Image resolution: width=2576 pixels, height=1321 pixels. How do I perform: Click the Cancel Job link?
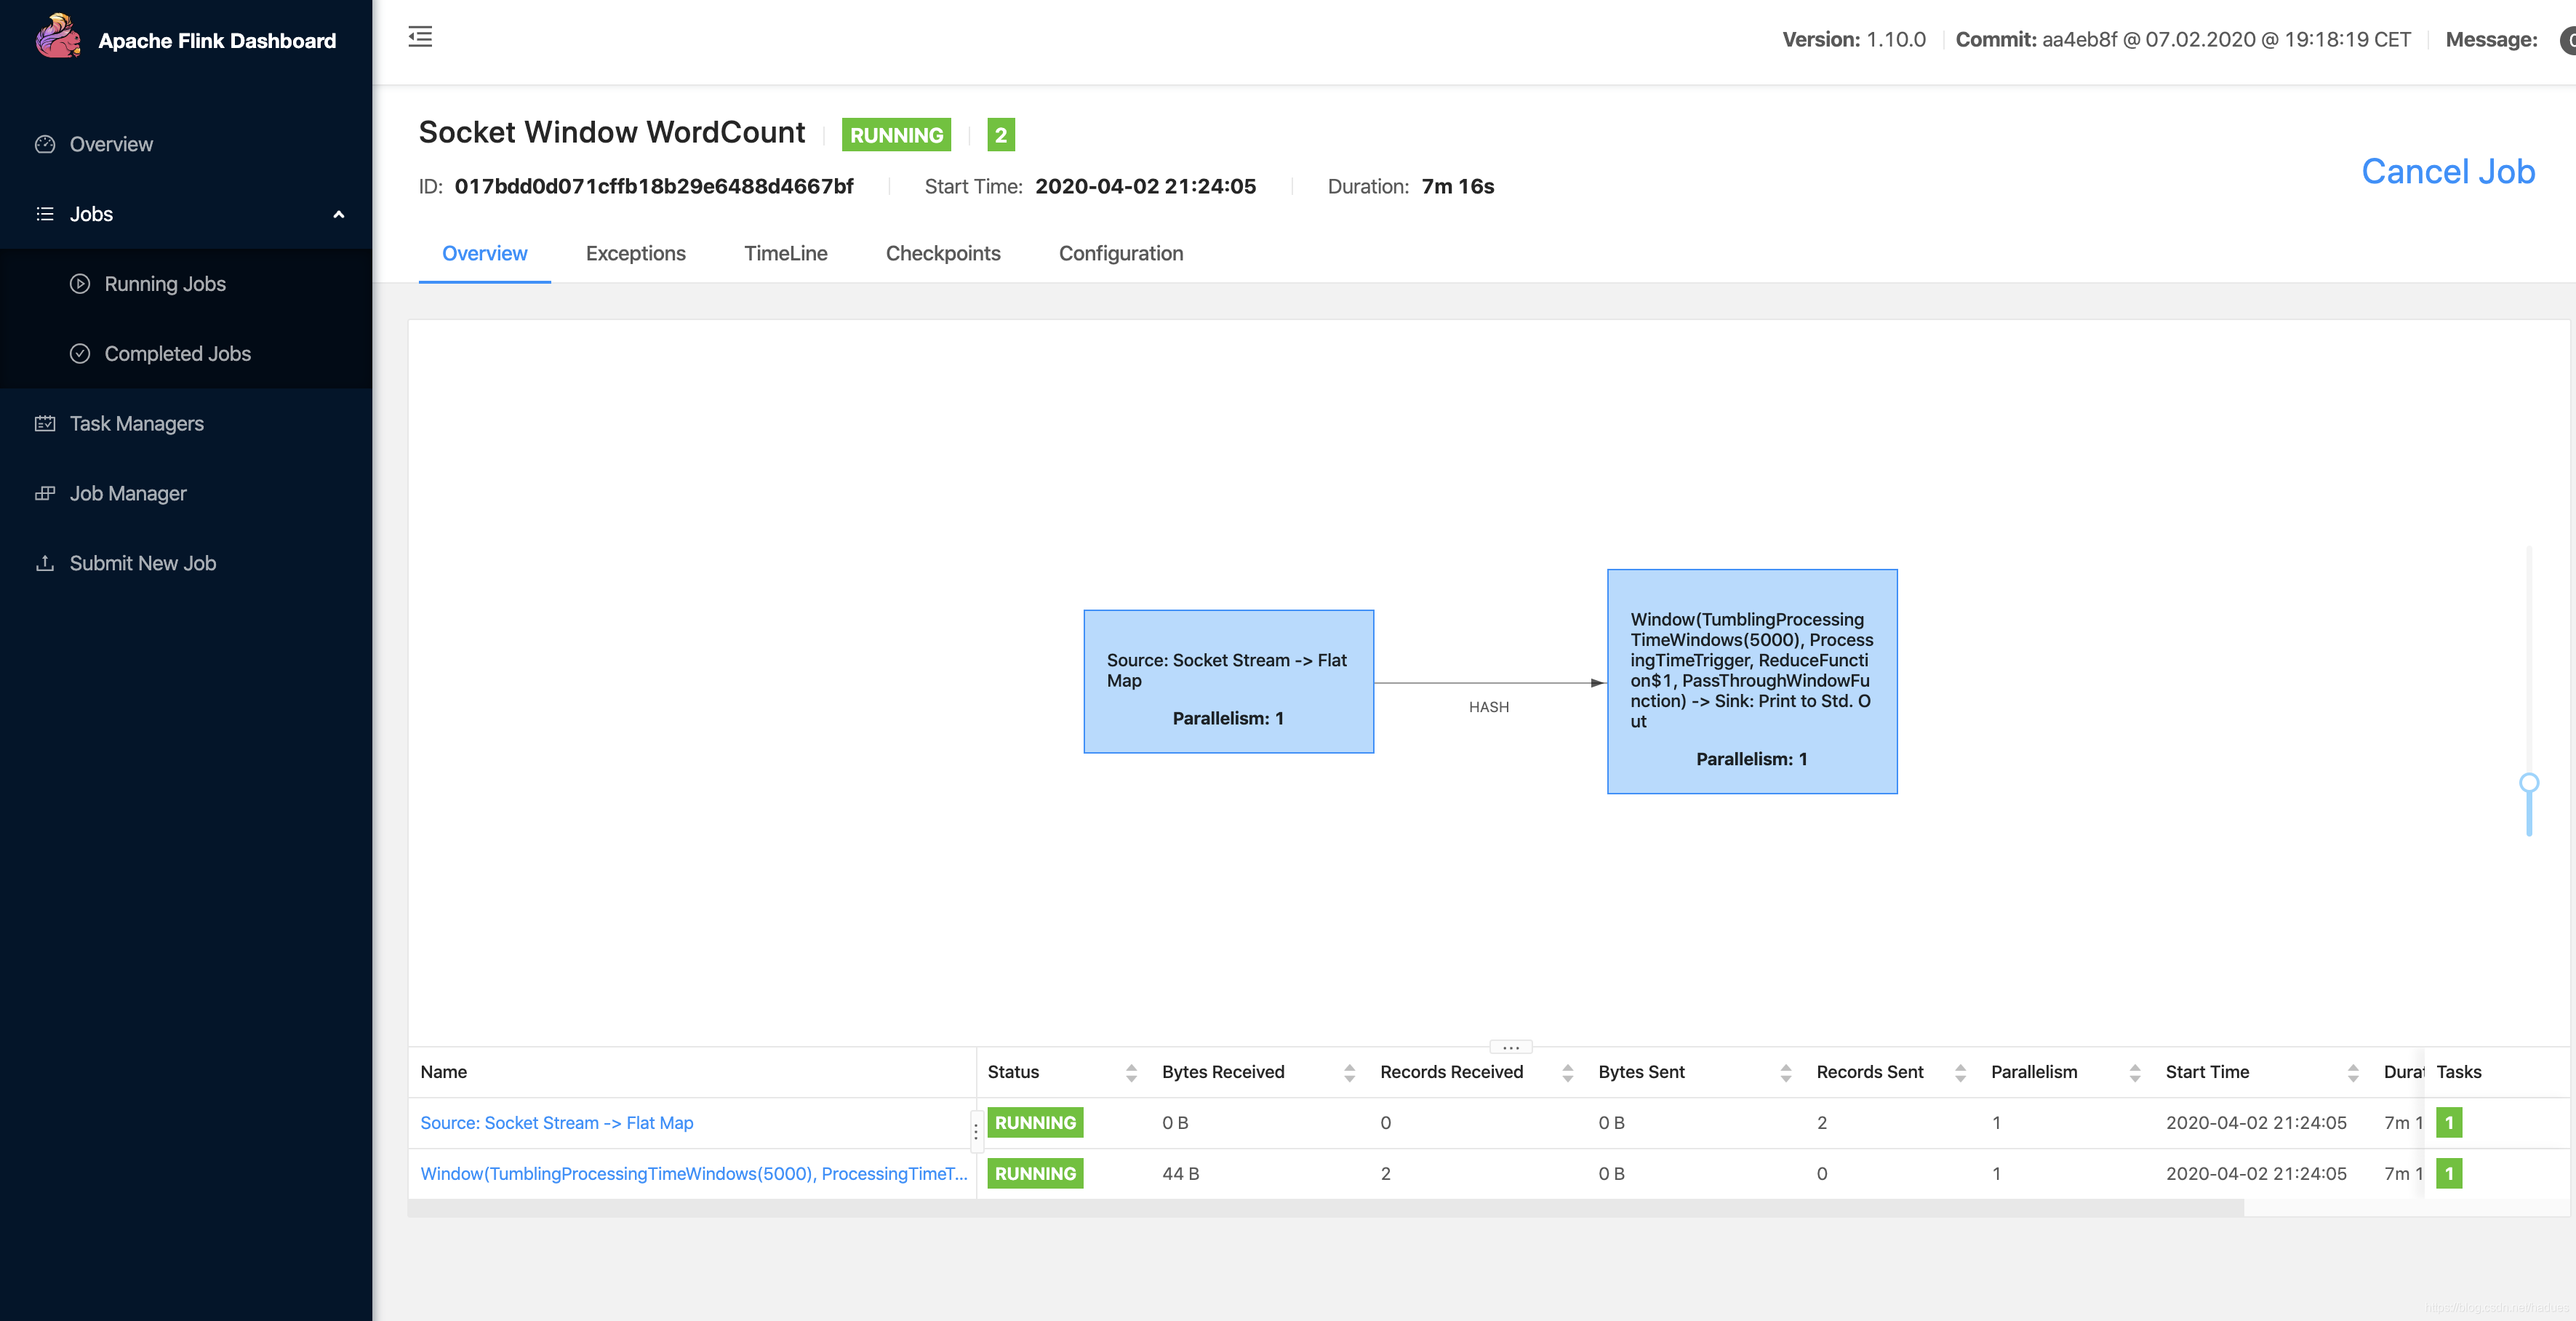2447,172
